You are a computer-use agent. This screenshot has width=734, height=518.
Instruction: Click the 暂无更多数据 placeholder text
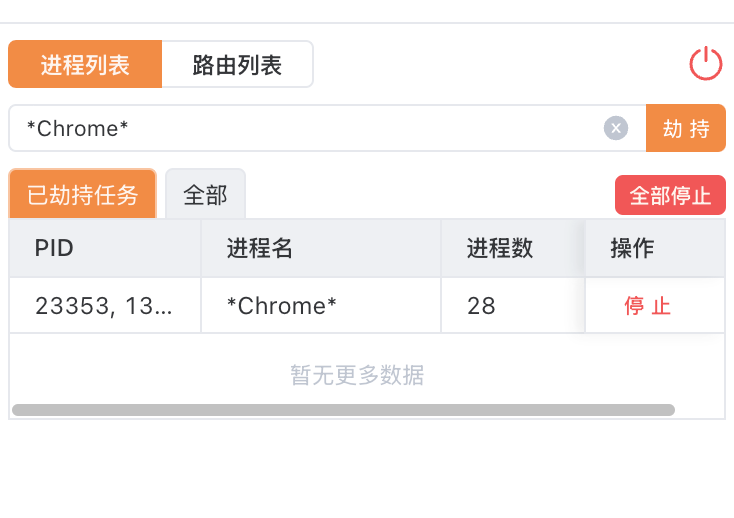pos(357,375)
